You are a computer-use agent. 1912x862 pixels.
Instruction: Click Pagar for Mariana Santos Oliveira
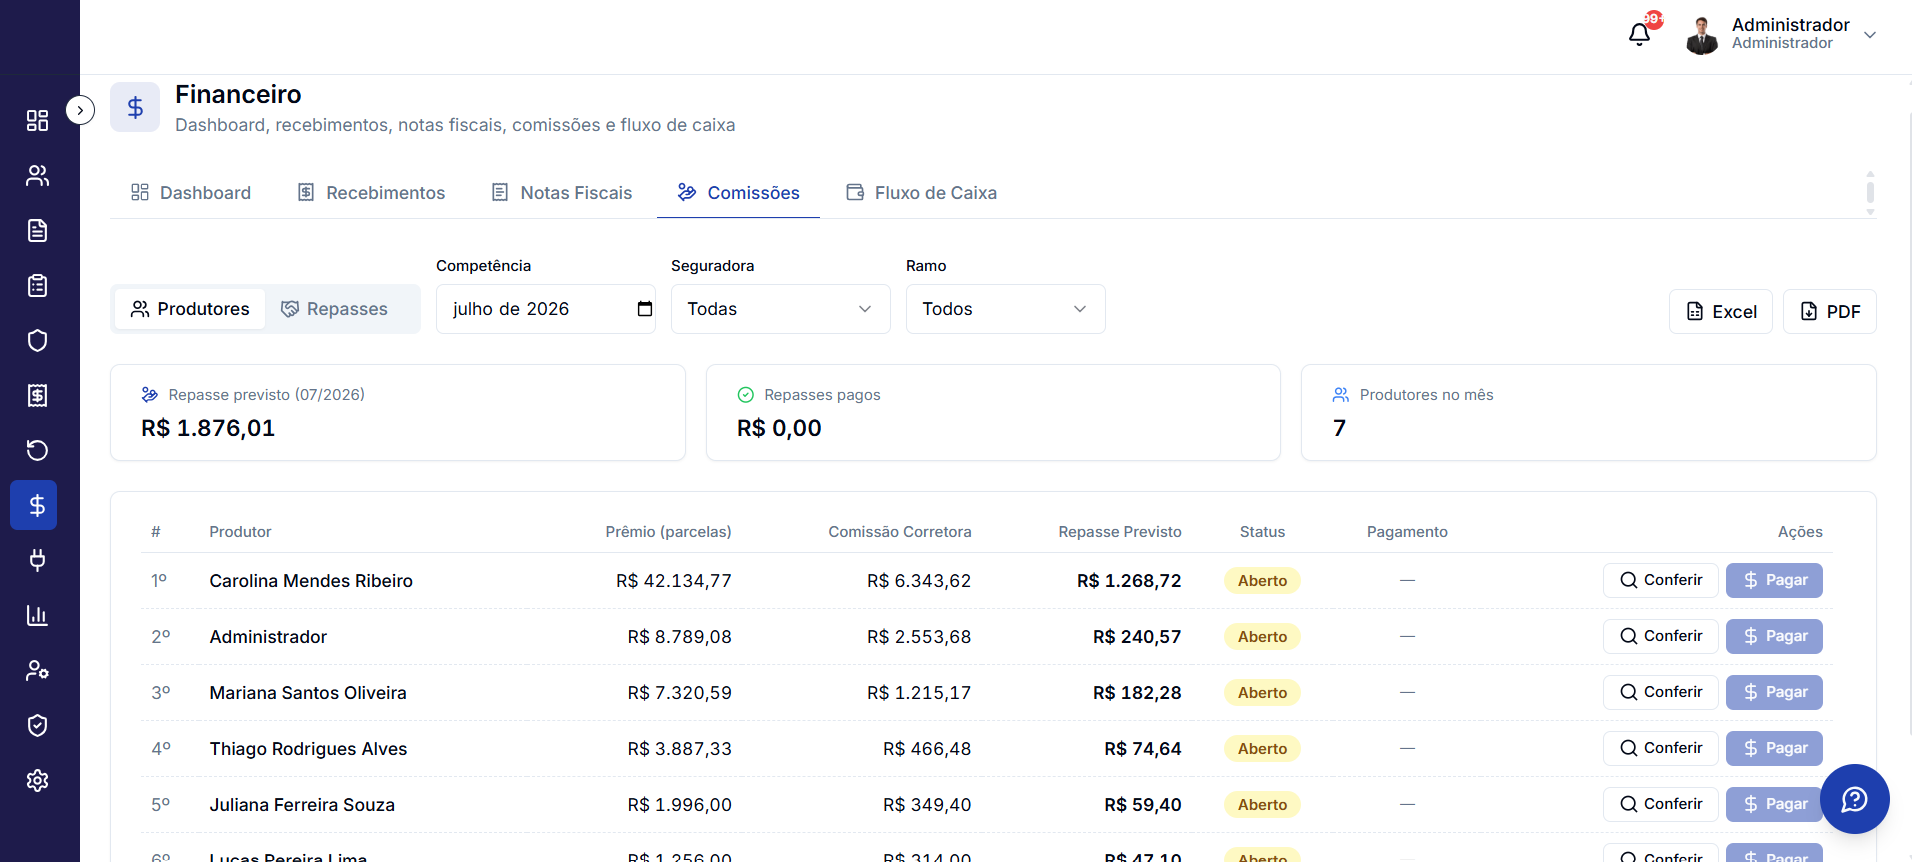pyautogui.click(x=1774, y=692)
